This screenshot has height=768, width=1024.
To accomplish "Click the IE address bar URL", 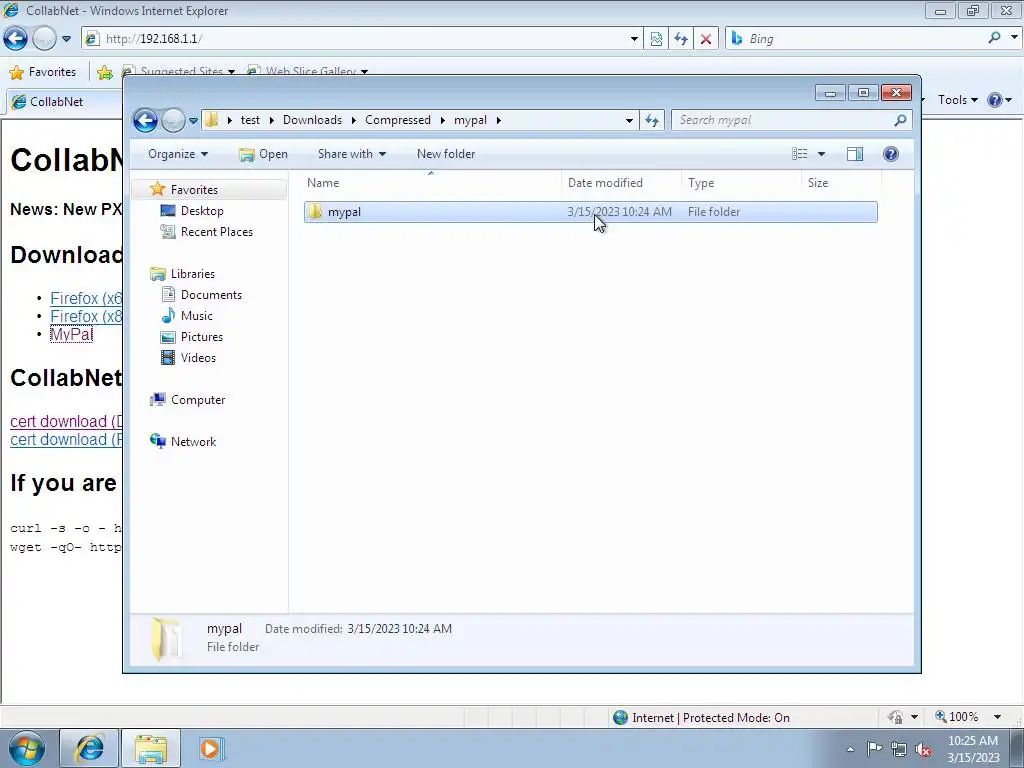I will pyautogui.click(x=153, y=39).
